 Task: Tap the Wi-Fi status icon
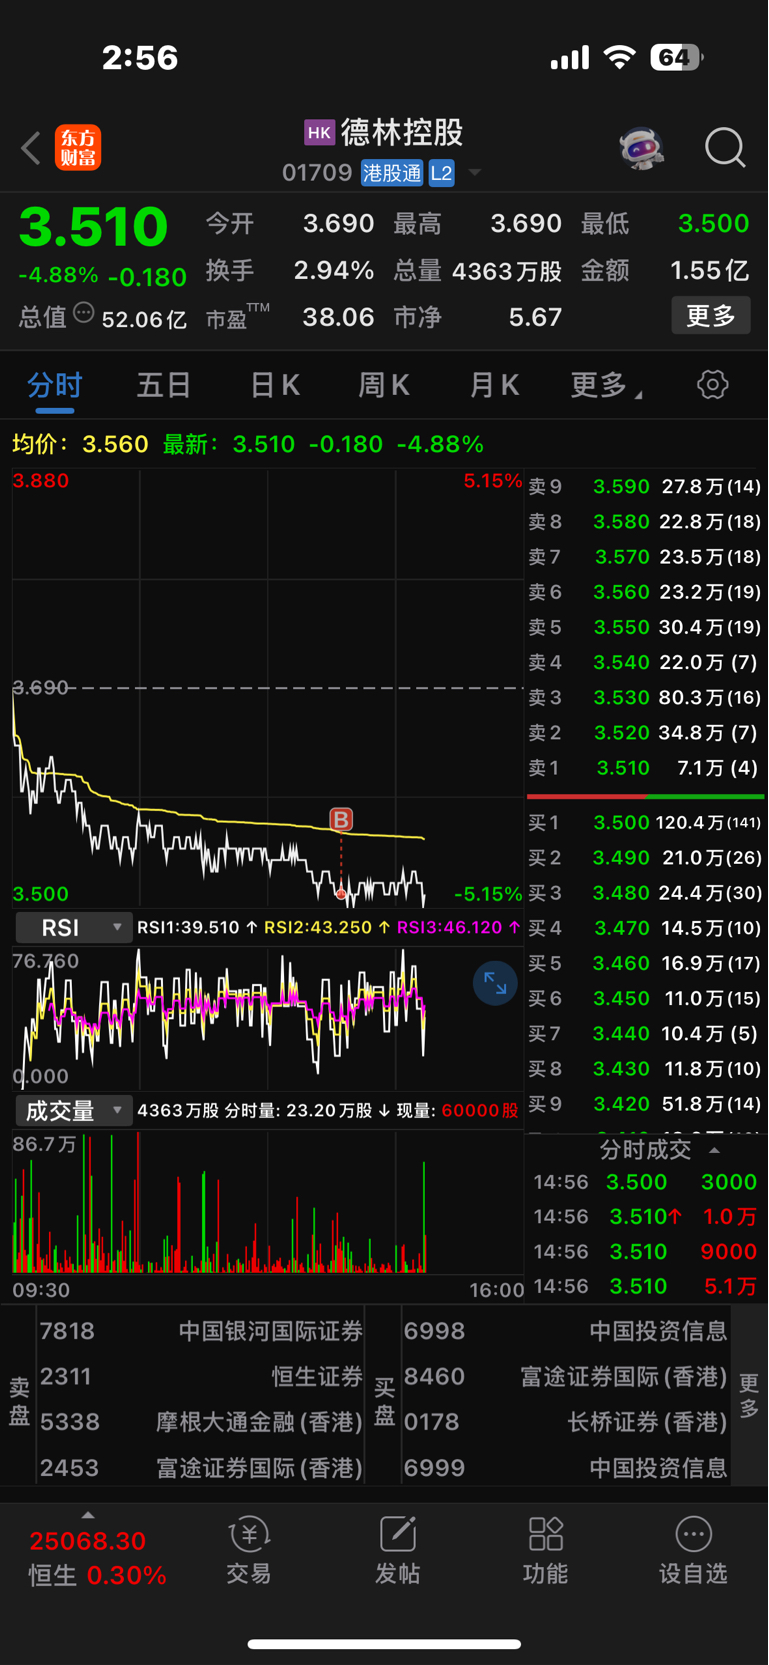coord(621,58)
